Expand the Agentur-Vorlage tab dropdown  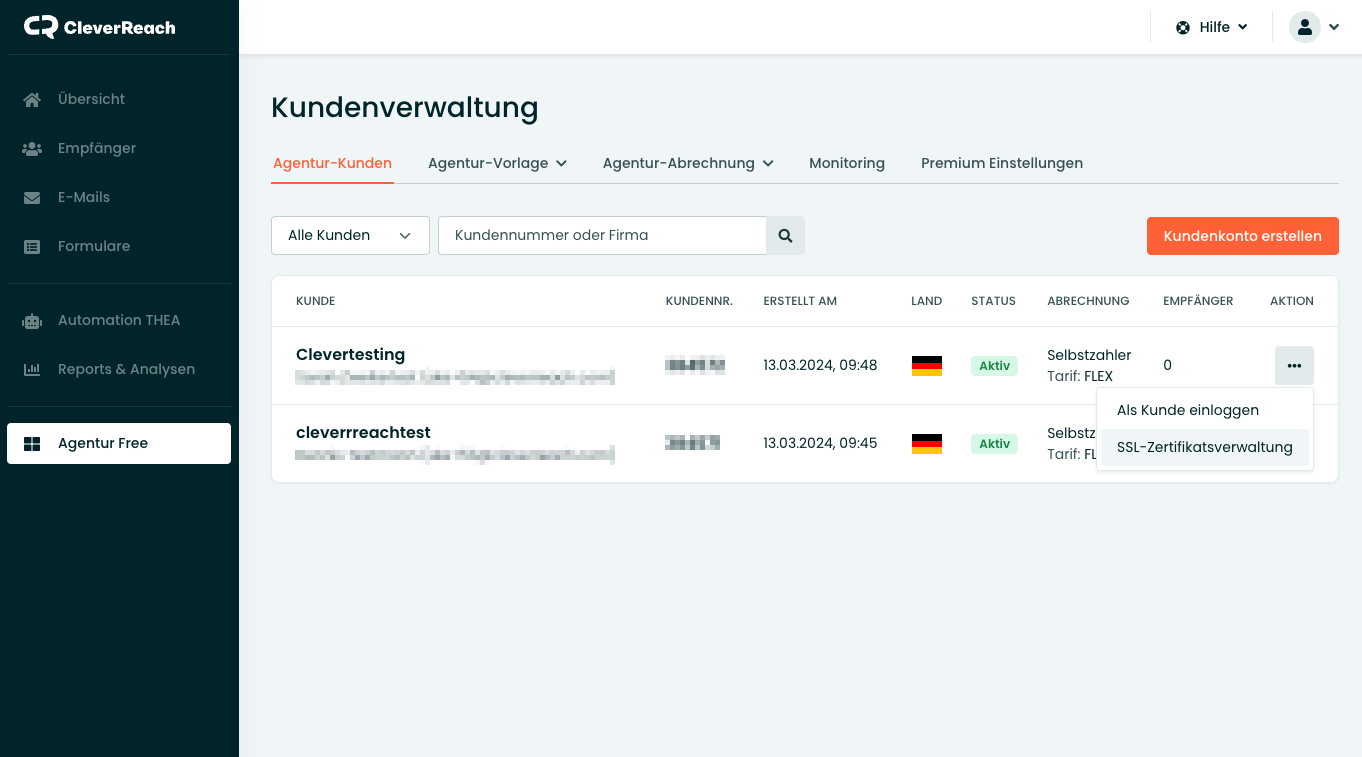(497, 163)
